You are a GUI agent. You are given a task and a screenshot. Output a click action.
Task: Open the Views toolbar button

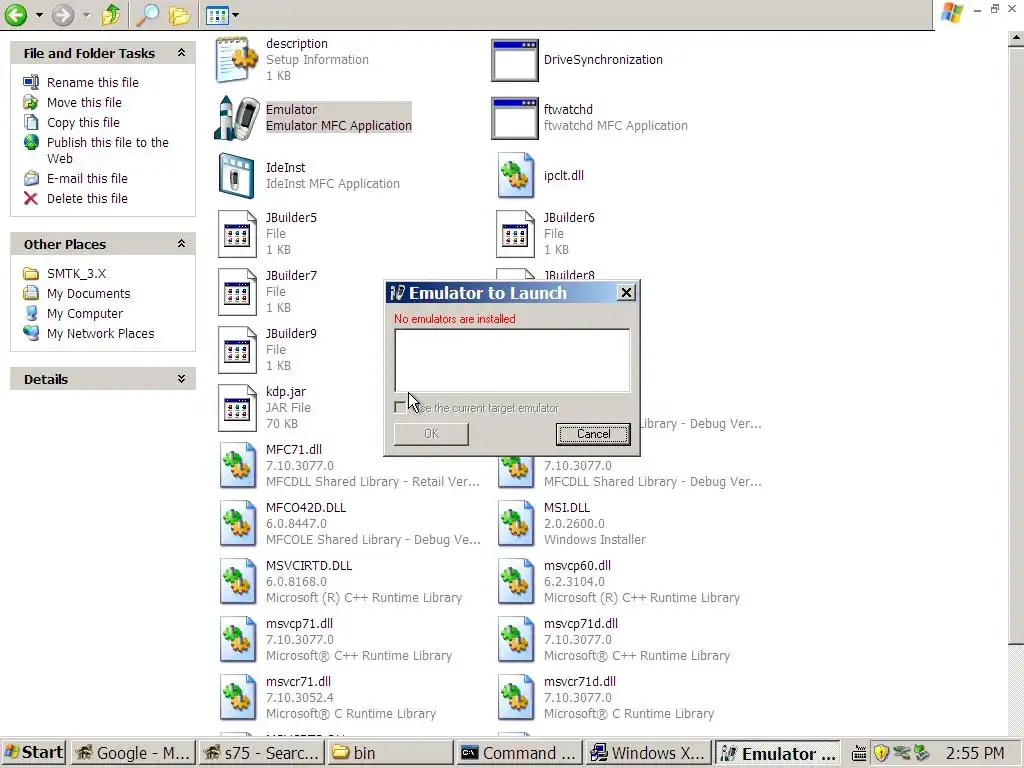[217, 14]
